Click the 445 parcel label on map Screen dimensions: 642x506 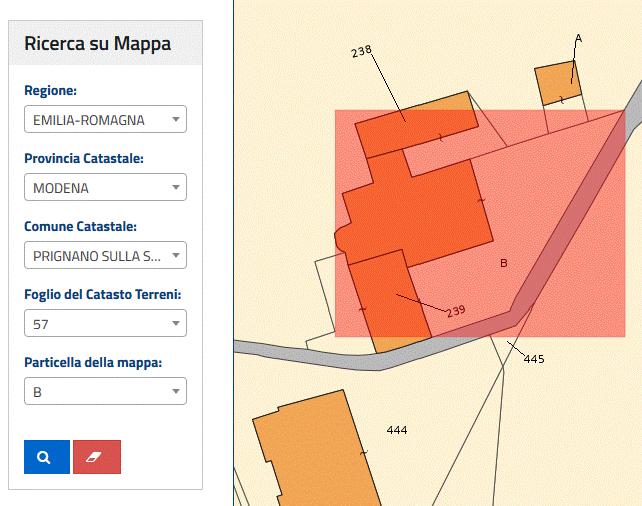534,359
